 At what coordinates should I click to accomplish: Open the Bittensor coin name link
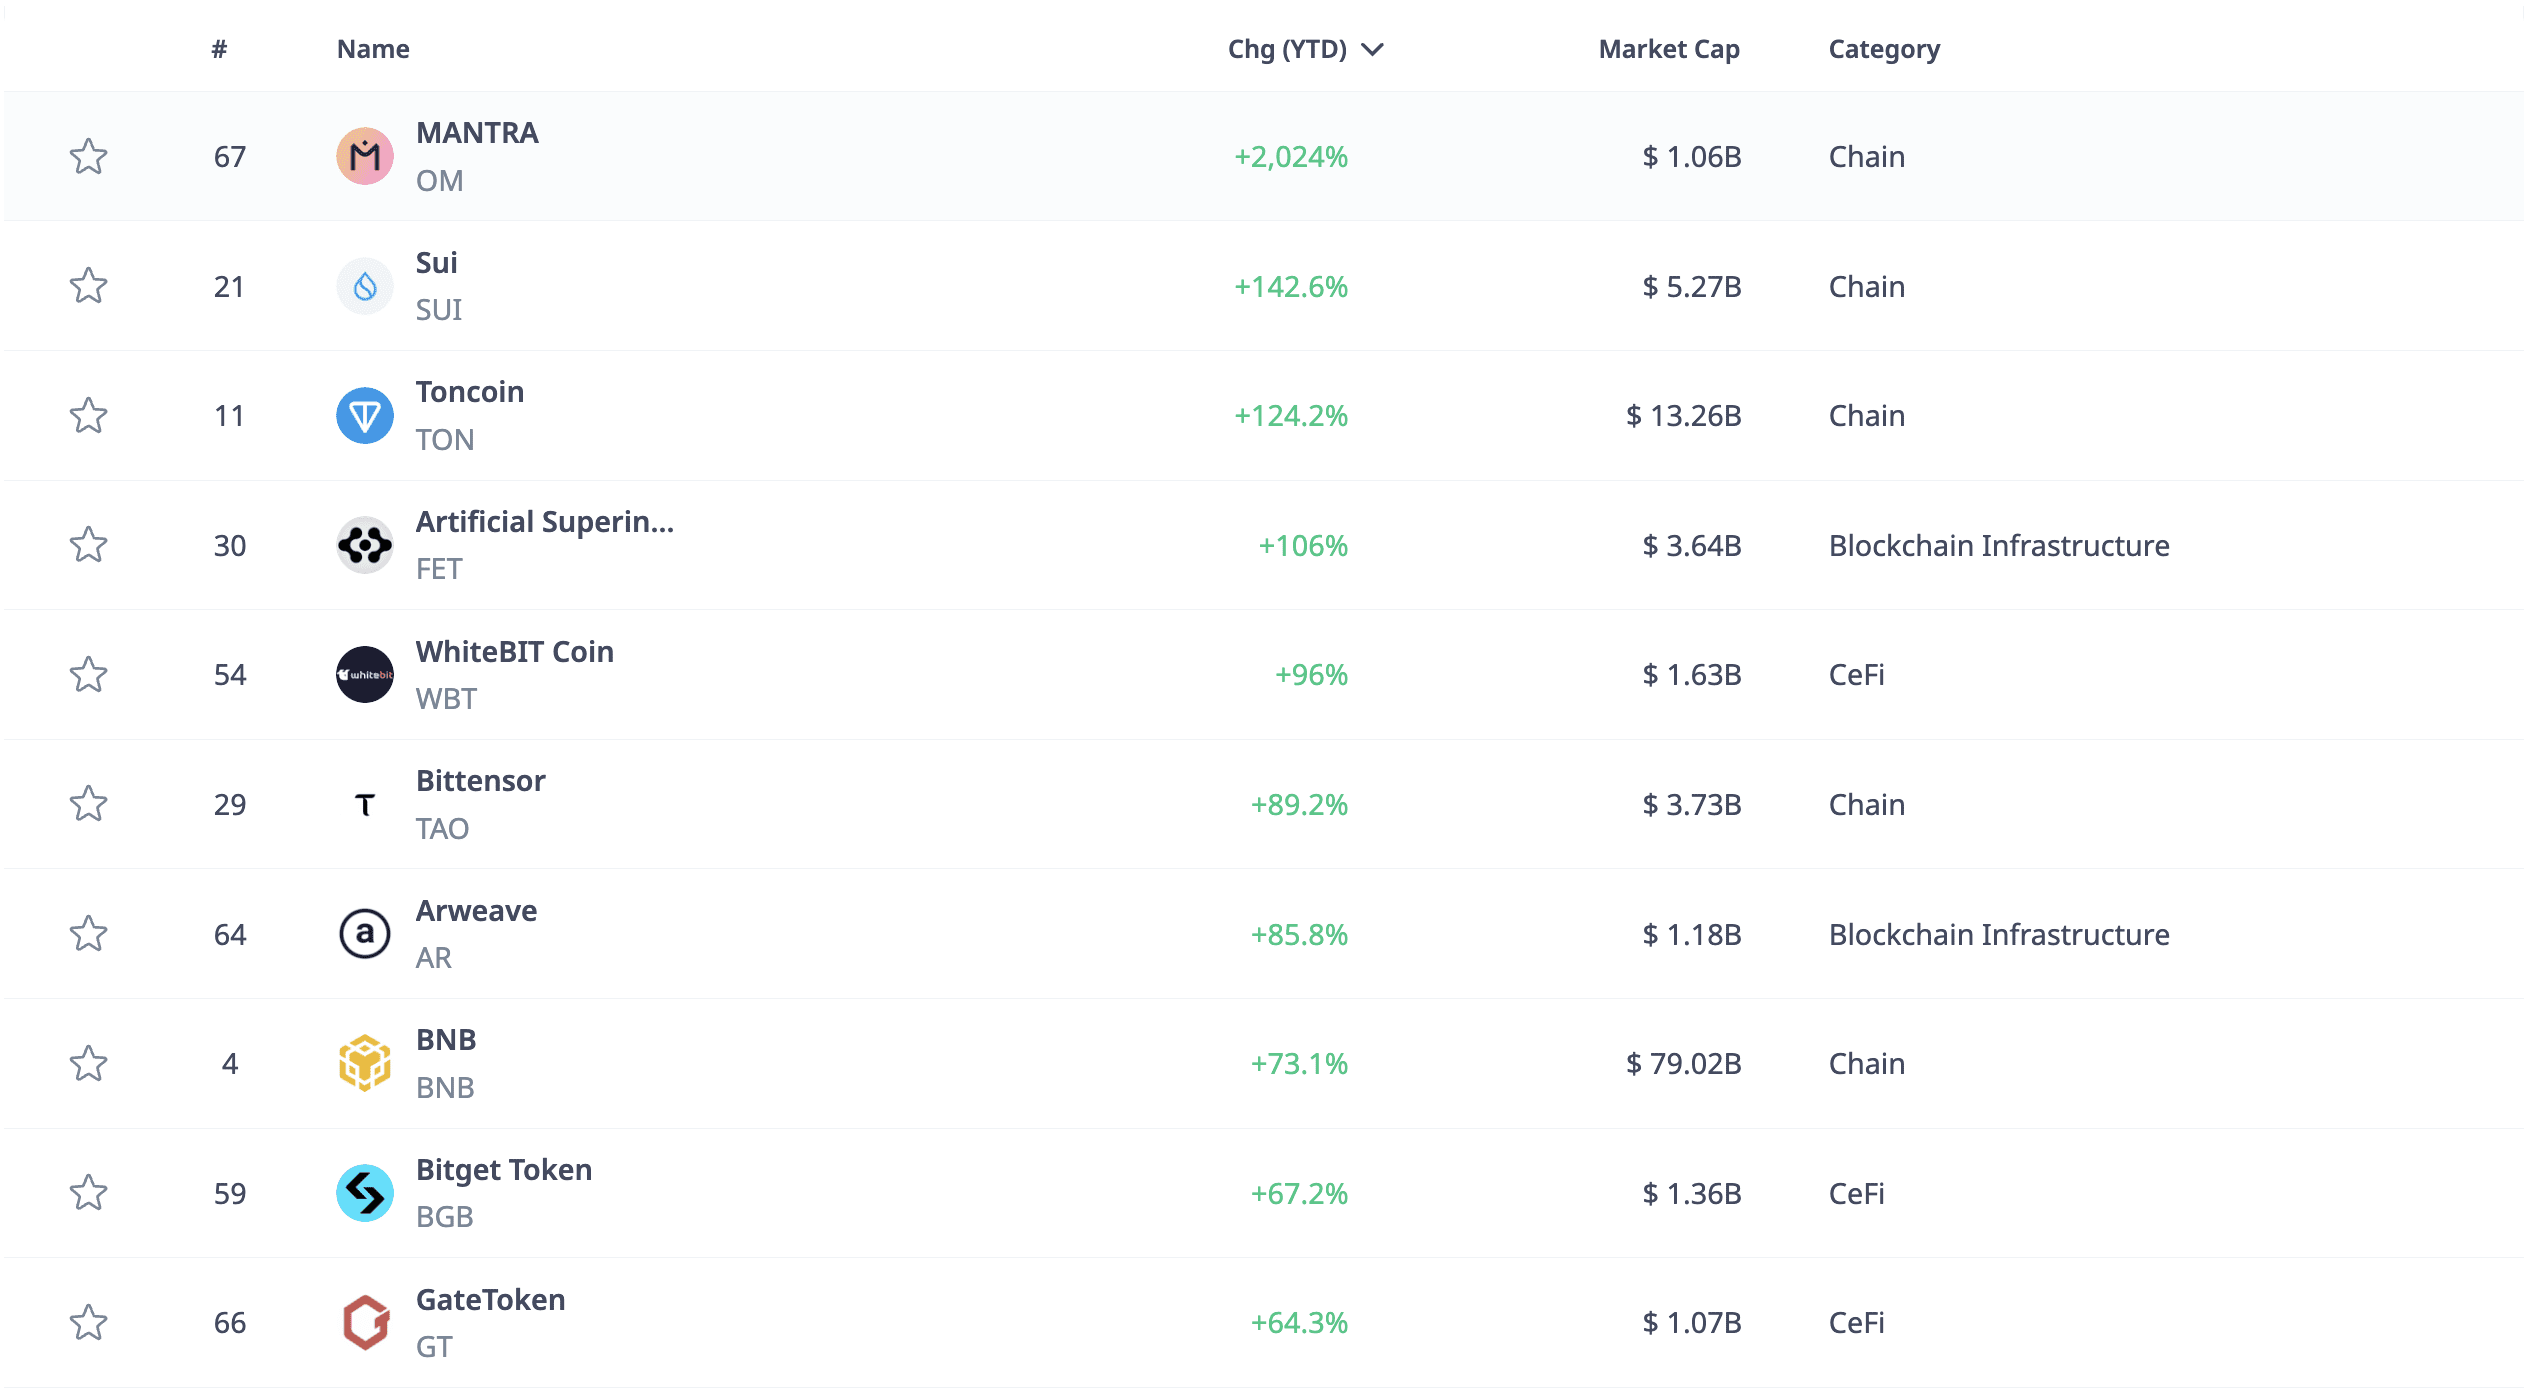[480, 781]
